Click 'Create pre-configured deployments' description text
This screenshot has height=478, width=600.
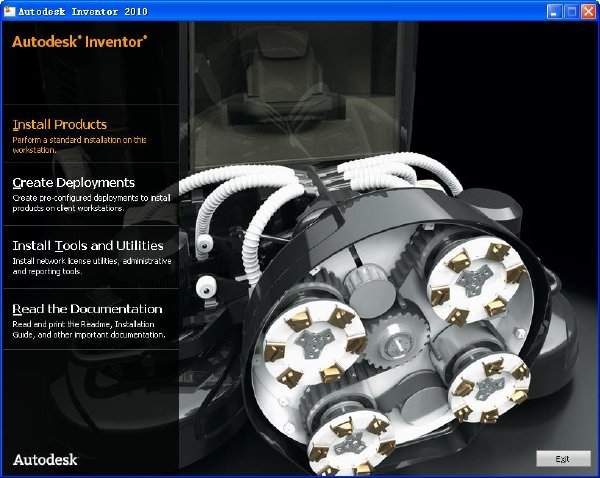[91, 203]
